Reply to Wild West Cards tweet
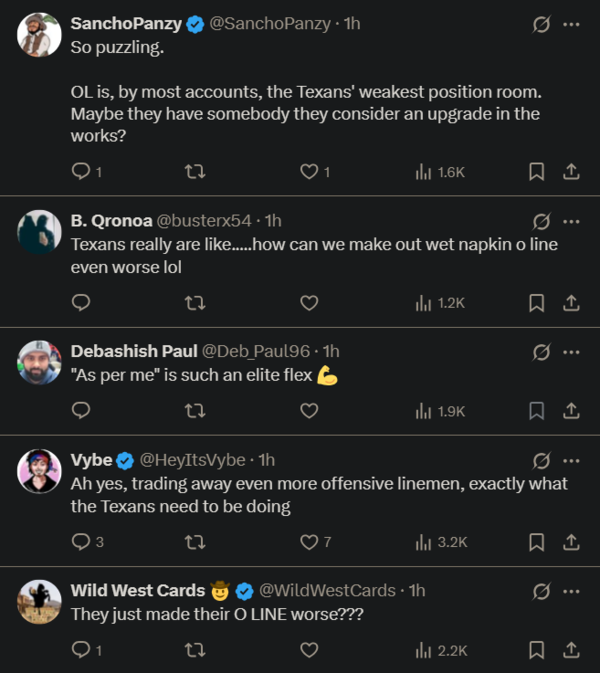Screen dimensions: 600x673 (x=82, y=650)
